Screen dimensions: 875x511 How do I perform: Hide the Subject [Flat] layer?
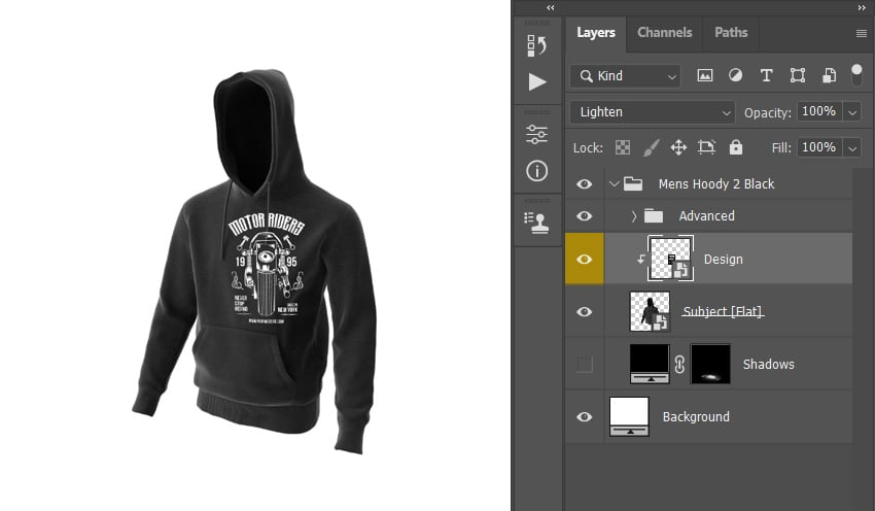click(584, 311)
